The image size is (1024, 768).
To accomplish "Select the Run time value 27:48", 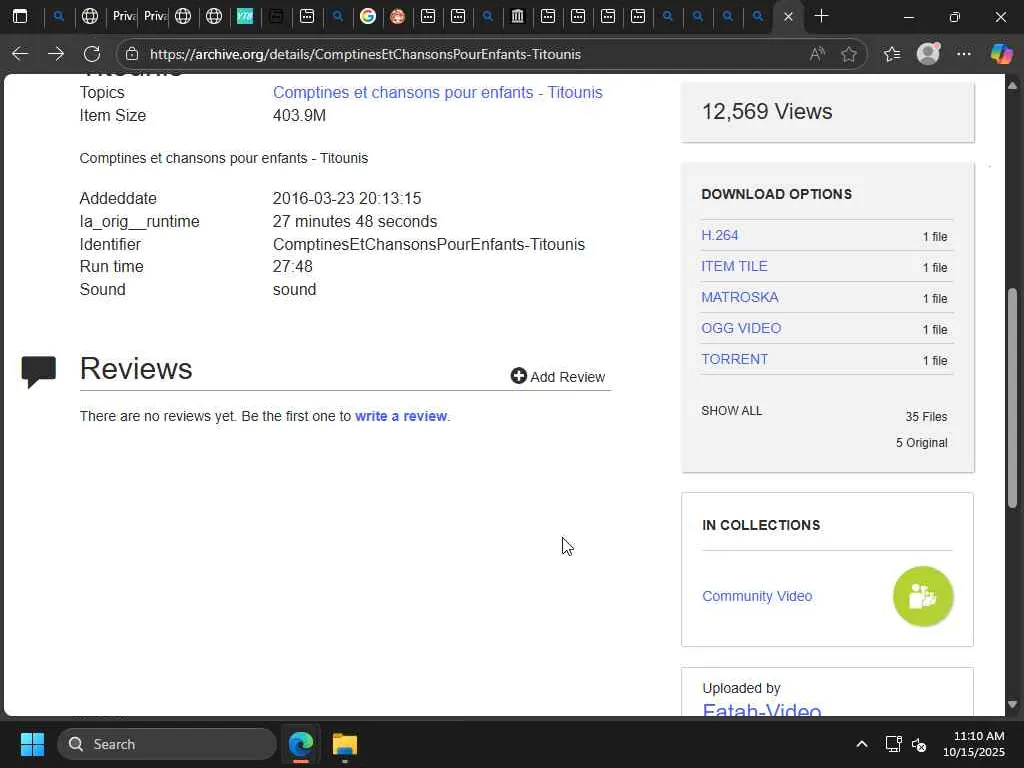I will click(293, 266).
